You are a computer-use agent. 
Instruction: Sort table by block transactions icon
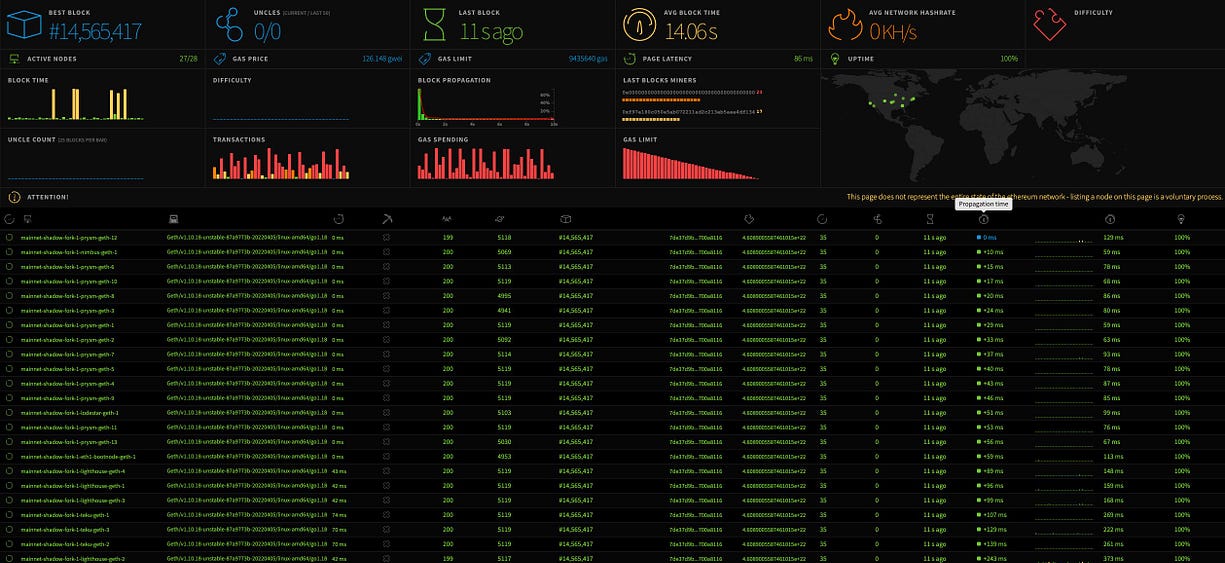822,218
